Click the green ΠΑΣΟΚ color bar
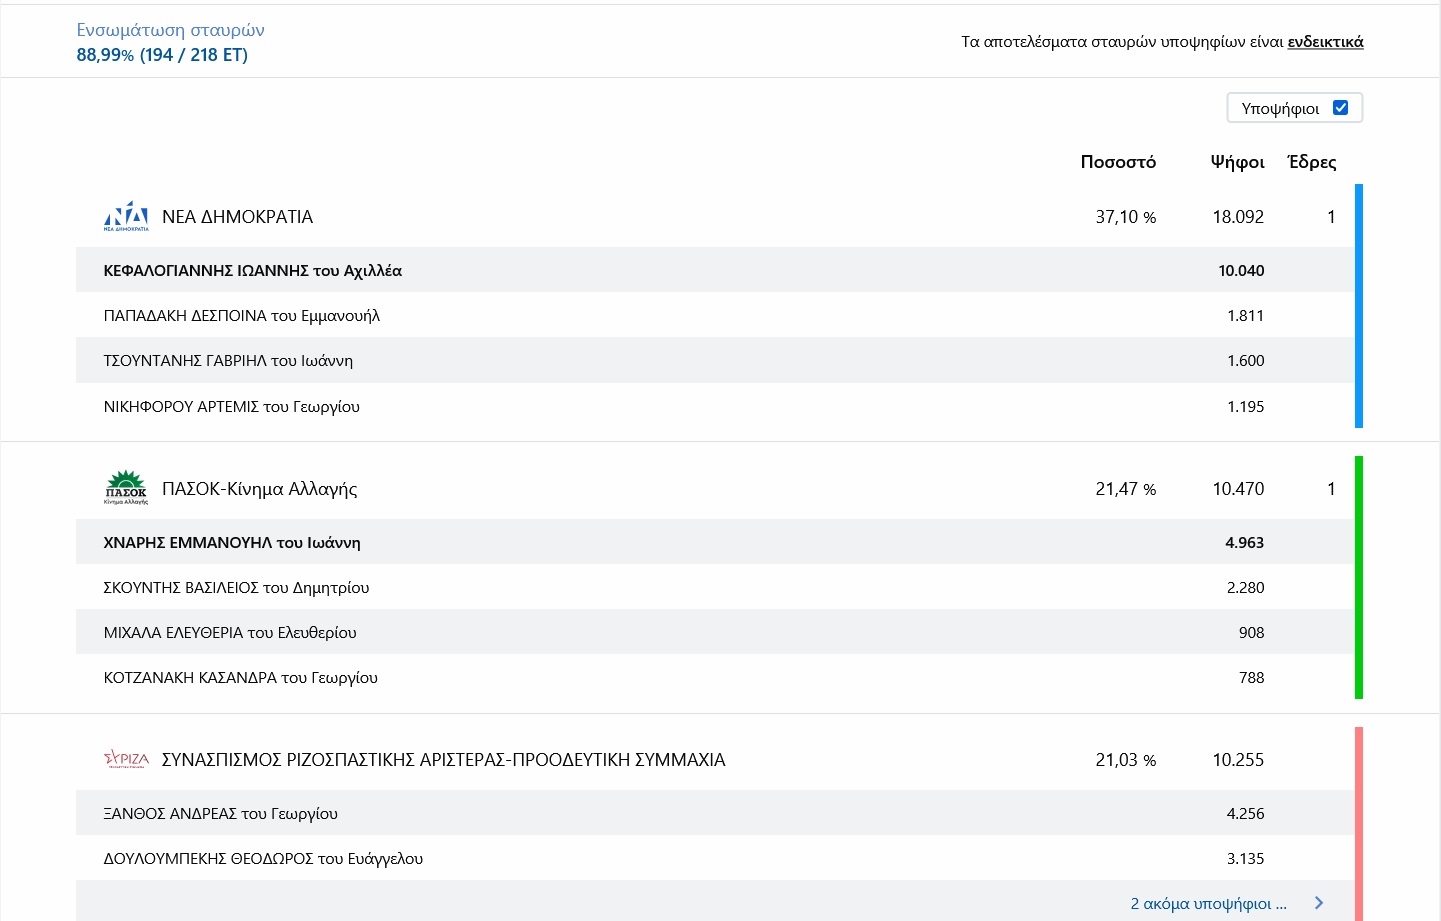This screenshot has height=921, width=1441. [1359, 577]
